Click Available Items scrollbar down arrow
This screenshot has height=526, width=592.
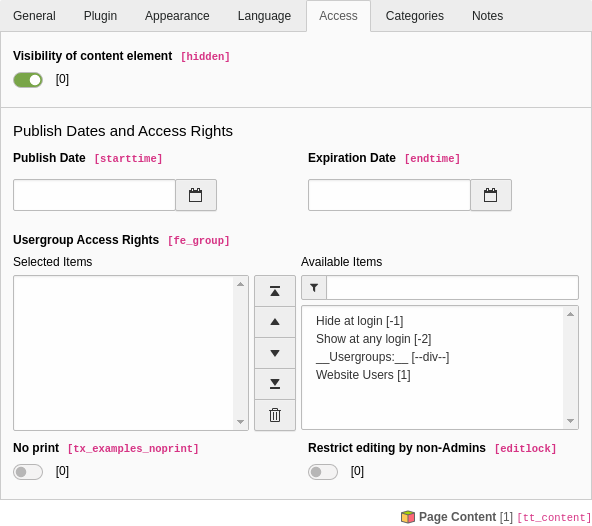[570, 421]
